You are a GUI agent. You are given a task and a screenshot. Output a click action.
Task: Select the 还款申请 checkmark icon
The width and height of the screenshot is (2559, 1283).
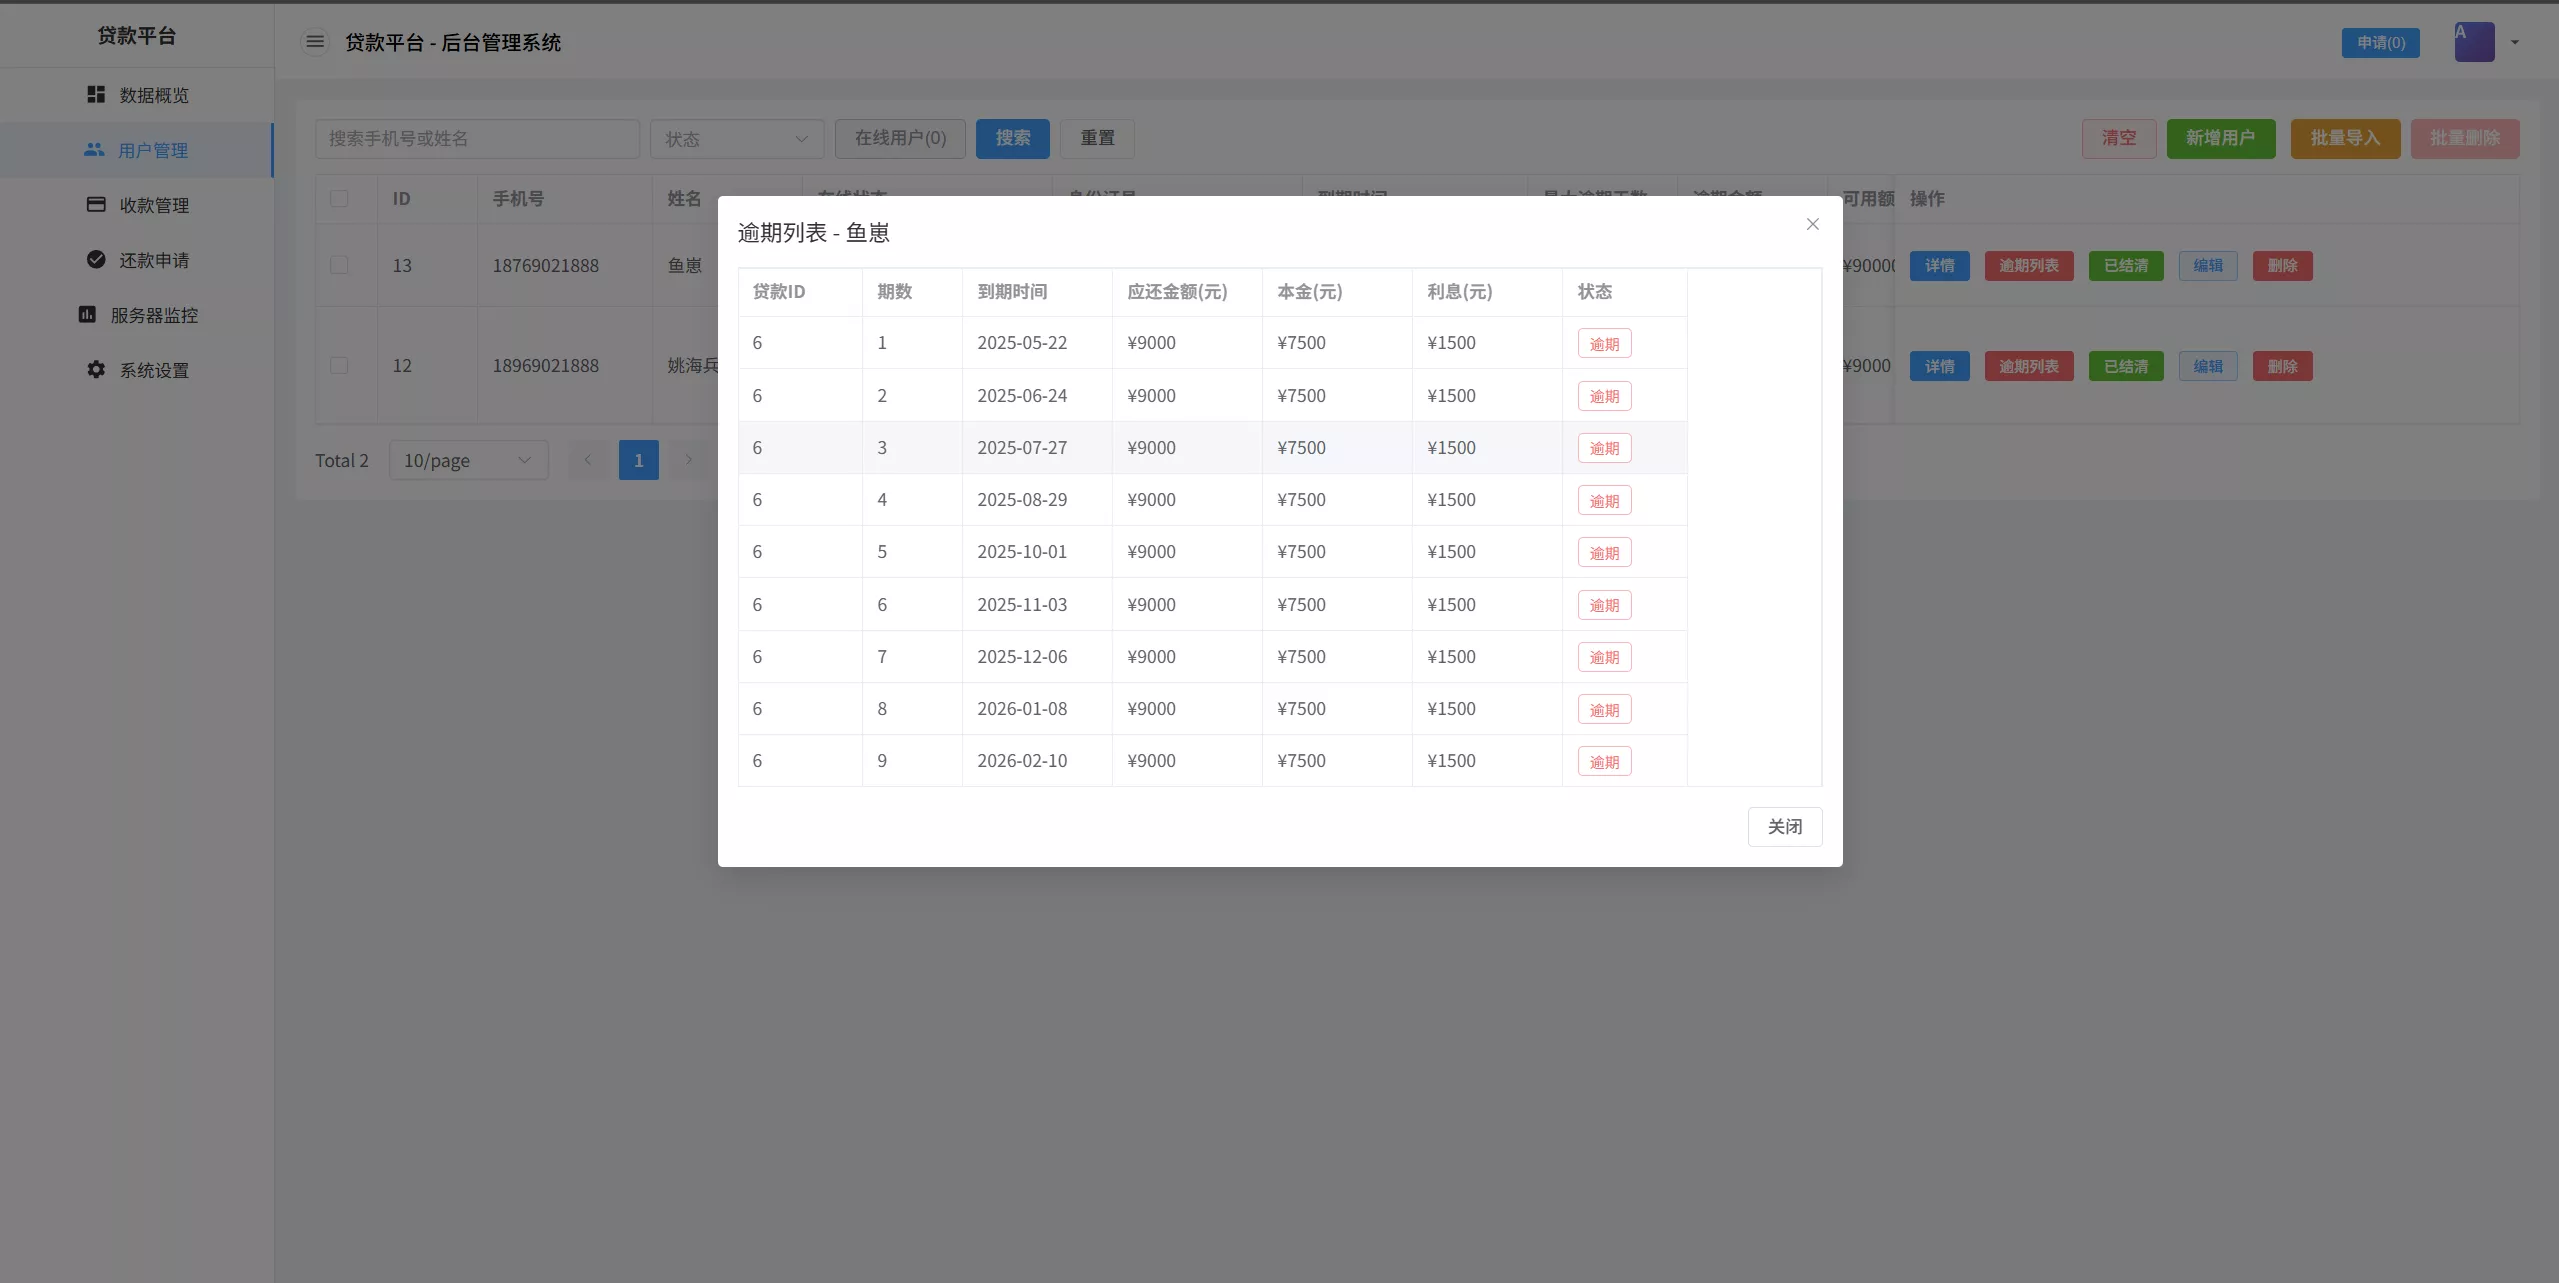point(95,259)
